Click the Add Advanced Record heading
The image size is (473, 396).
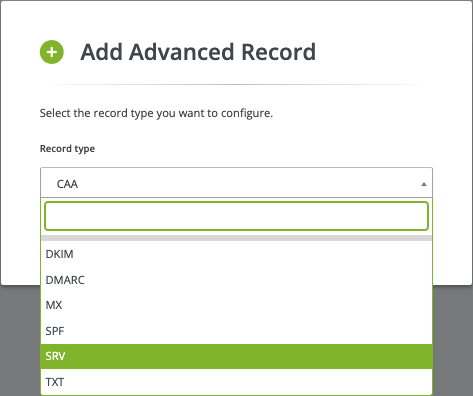click(x=198, y=52)
